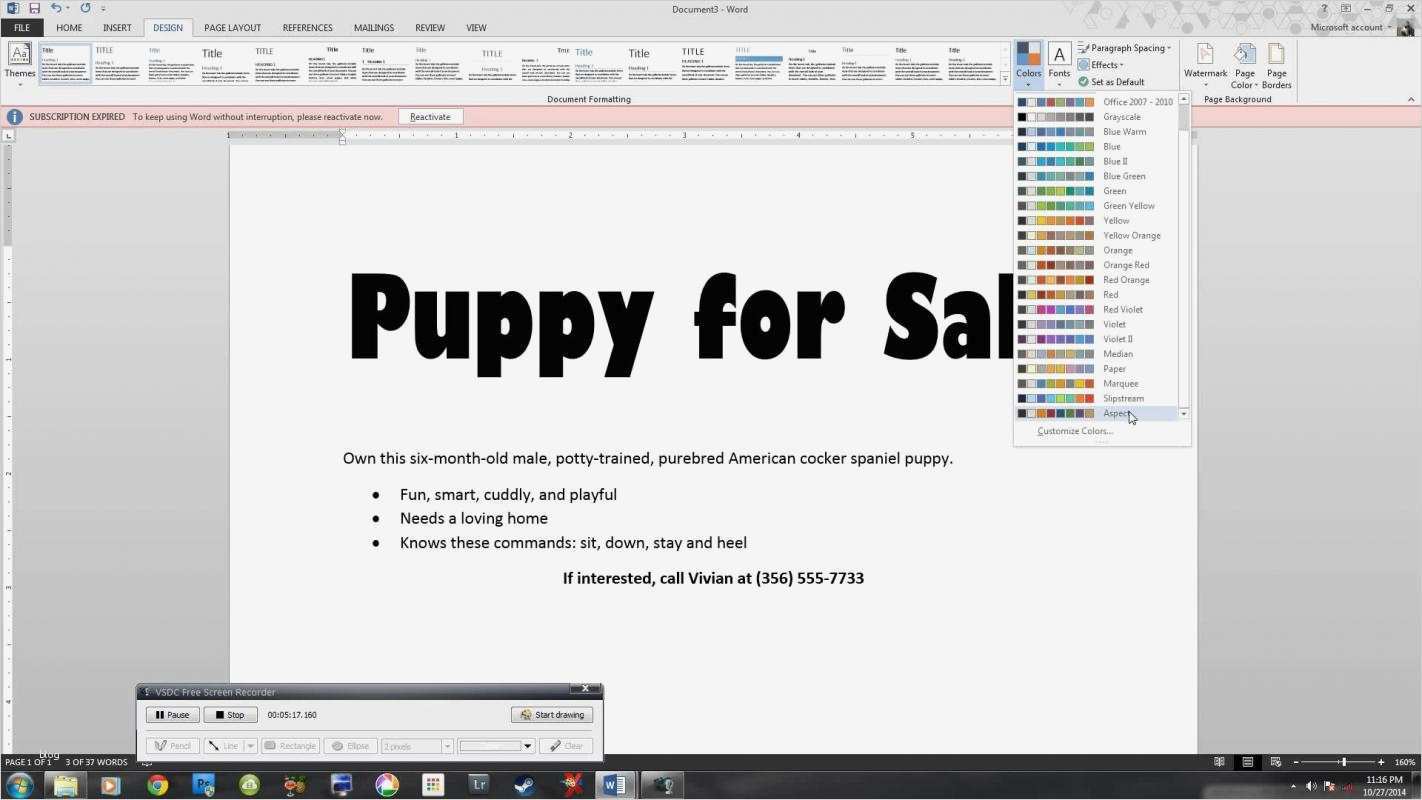Click the Reactivate button
Viewport: 1422px width, 800px height.
tap(429, 116)
